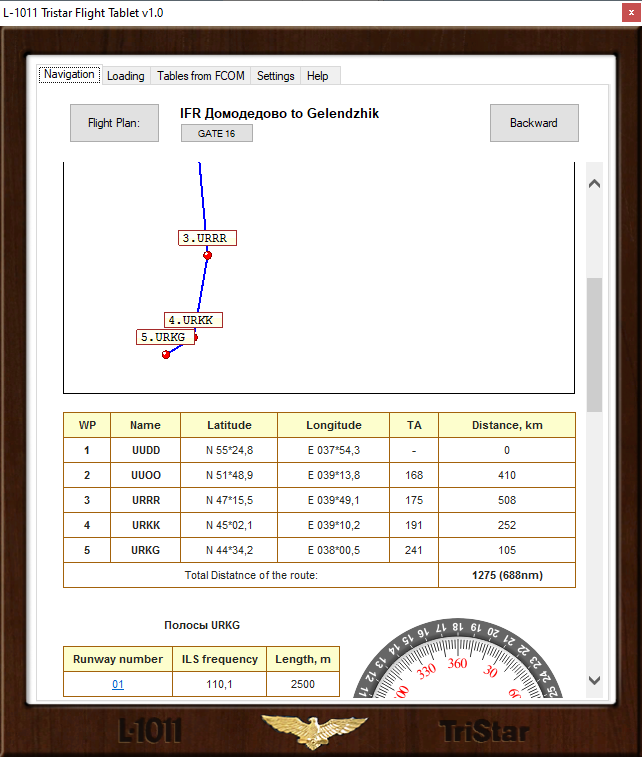This screenshot has width=642, height=757.
Task: Select the URKK name cell in table
Action: pos(146,525)
